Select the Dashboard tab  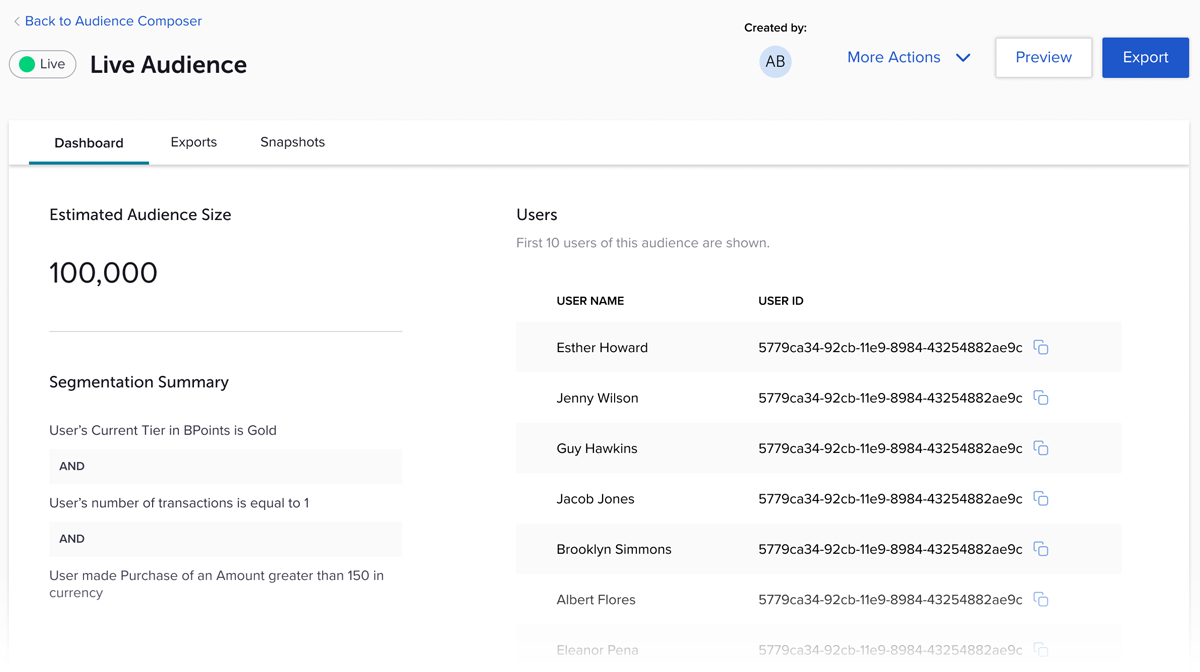[89, 143]
